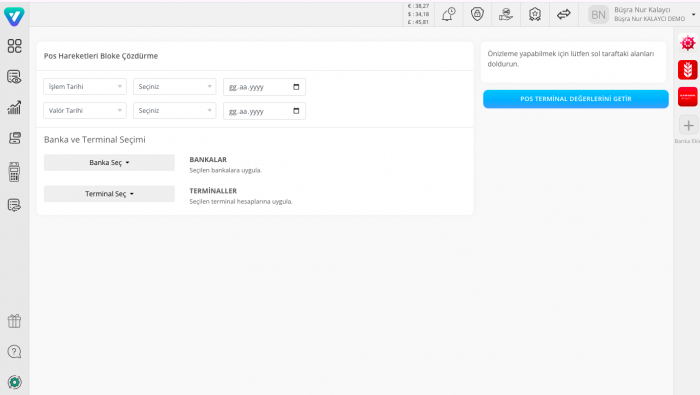The image size is (700, 395).
Task: Select the red rectangular bank logo
Action: coord(688,96)
